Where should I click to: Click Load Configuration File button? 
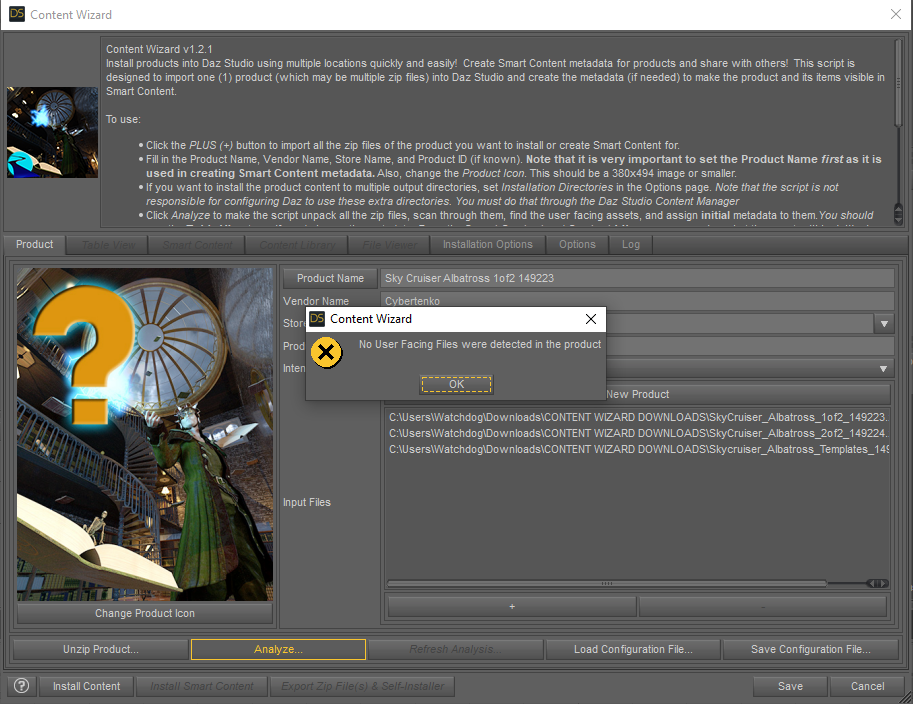click(634, 649)
